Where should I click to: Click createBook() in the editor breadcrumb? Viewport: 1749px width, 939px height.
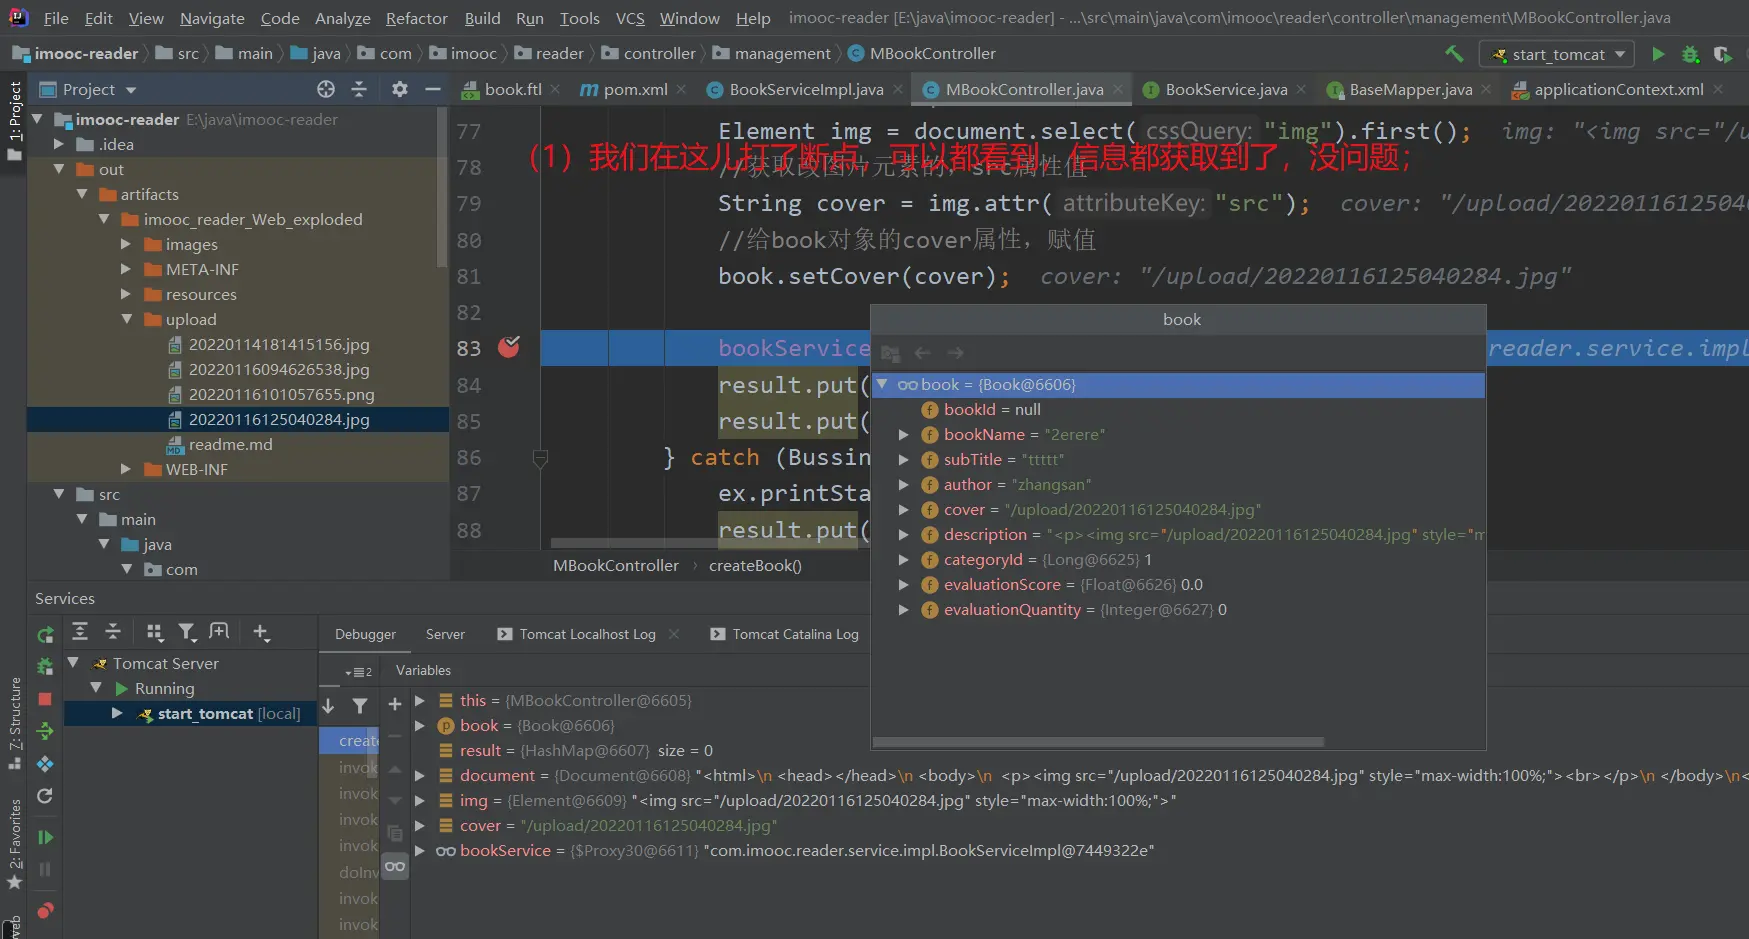[x=755, y=565]
